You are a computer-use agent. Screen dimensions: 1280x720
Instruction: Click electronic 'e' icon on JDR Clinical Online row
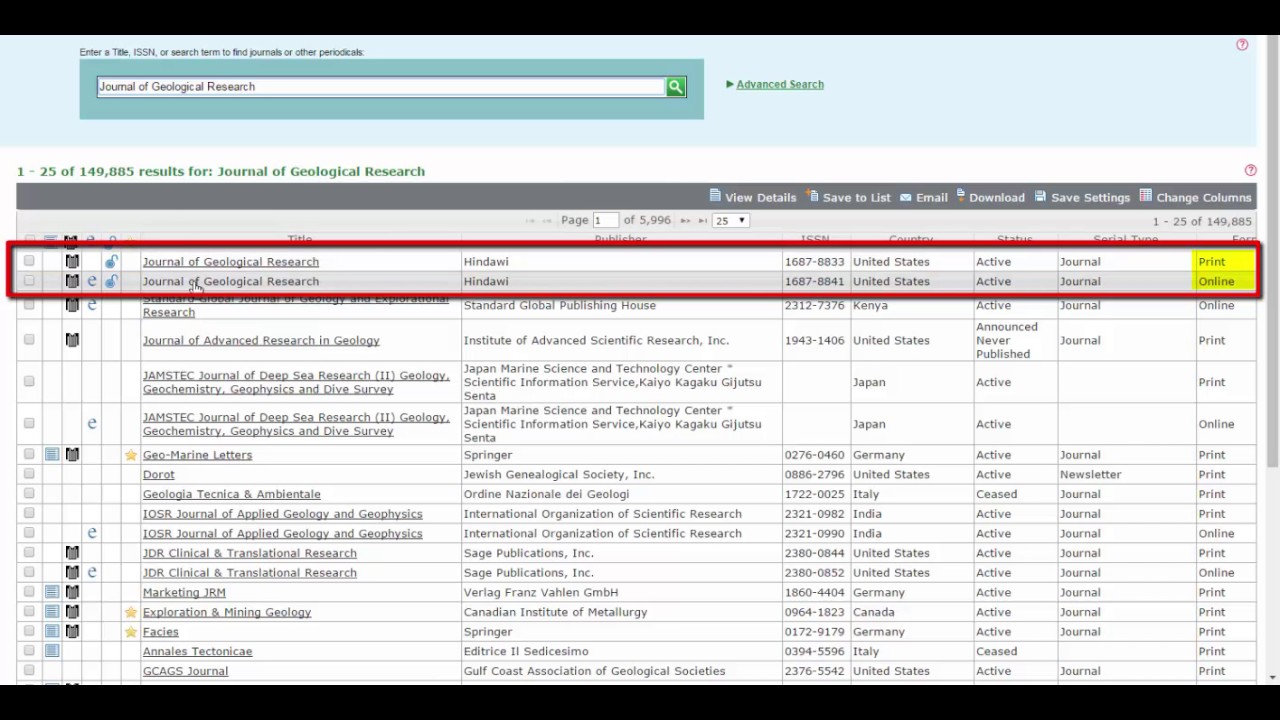91,573
